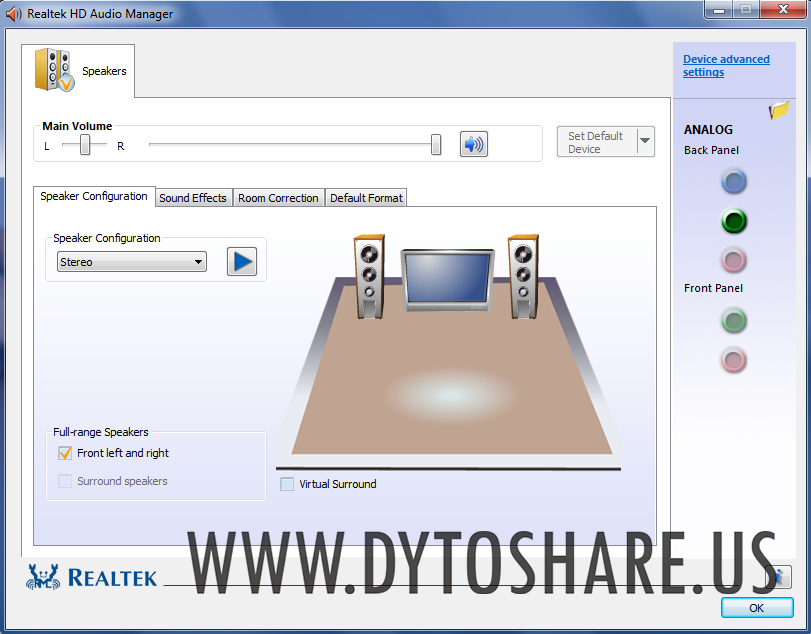This screenshot has height=634, width=811.
Task: Switch to the Sound Effects tab
Action: click(x=193, y=197)
